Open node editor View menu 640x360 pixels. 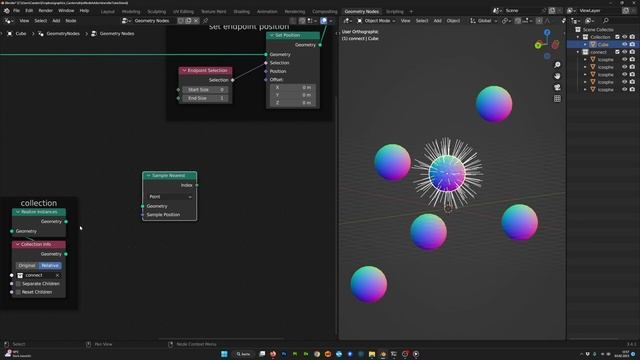24,21
